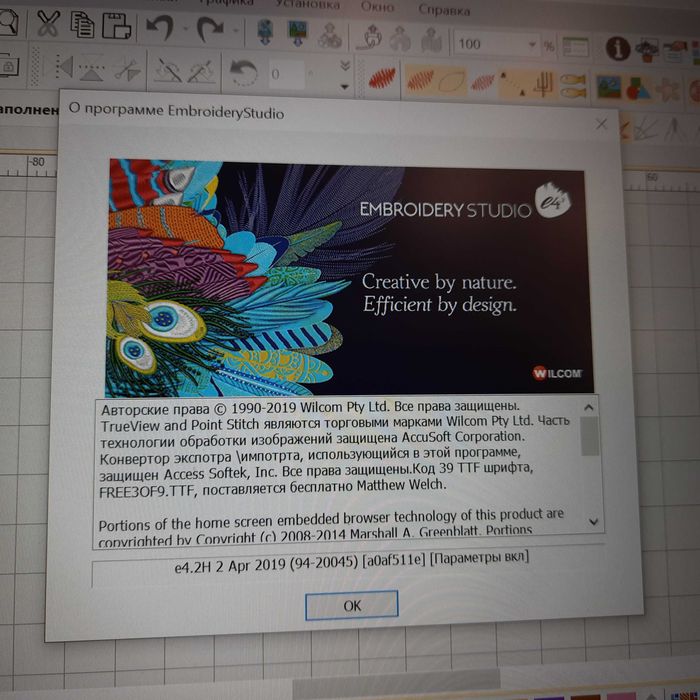
Task: Toggle Show Connectors dotted line icon
Action: [513, 83]
